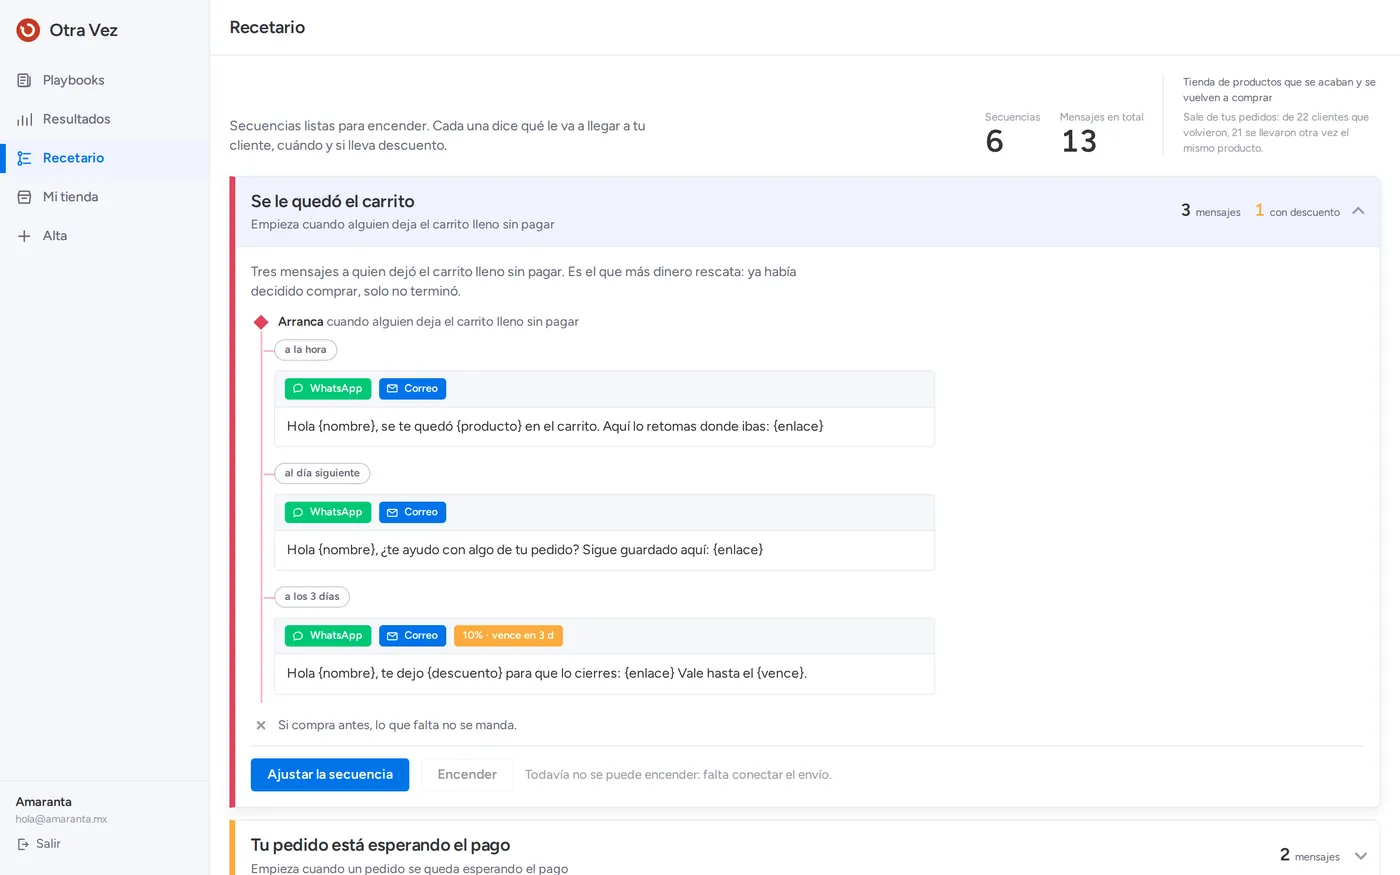Select WhatsApp badge in the 'a la hora' message
1400x875 pixels.
[x=328, y=389]
